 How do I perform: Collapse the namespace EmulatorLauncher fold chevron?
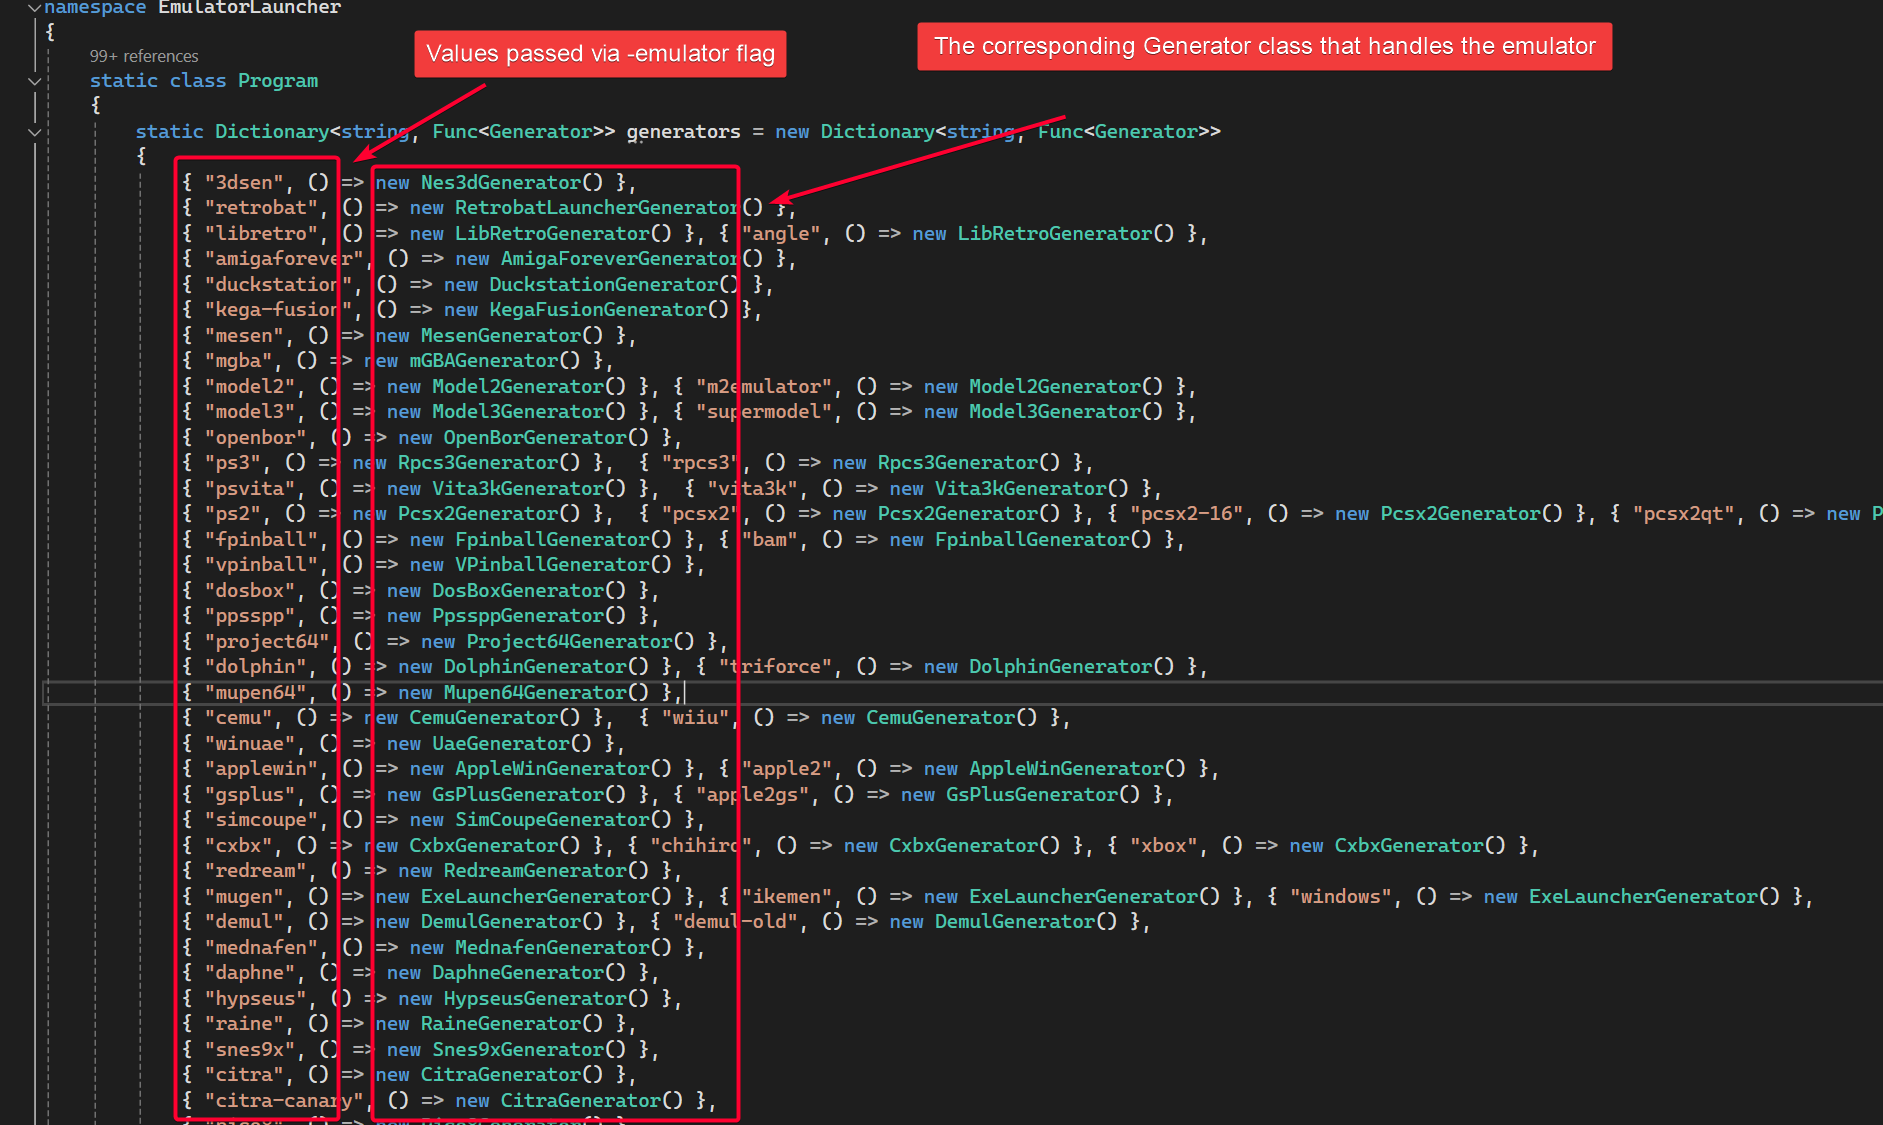34,8
